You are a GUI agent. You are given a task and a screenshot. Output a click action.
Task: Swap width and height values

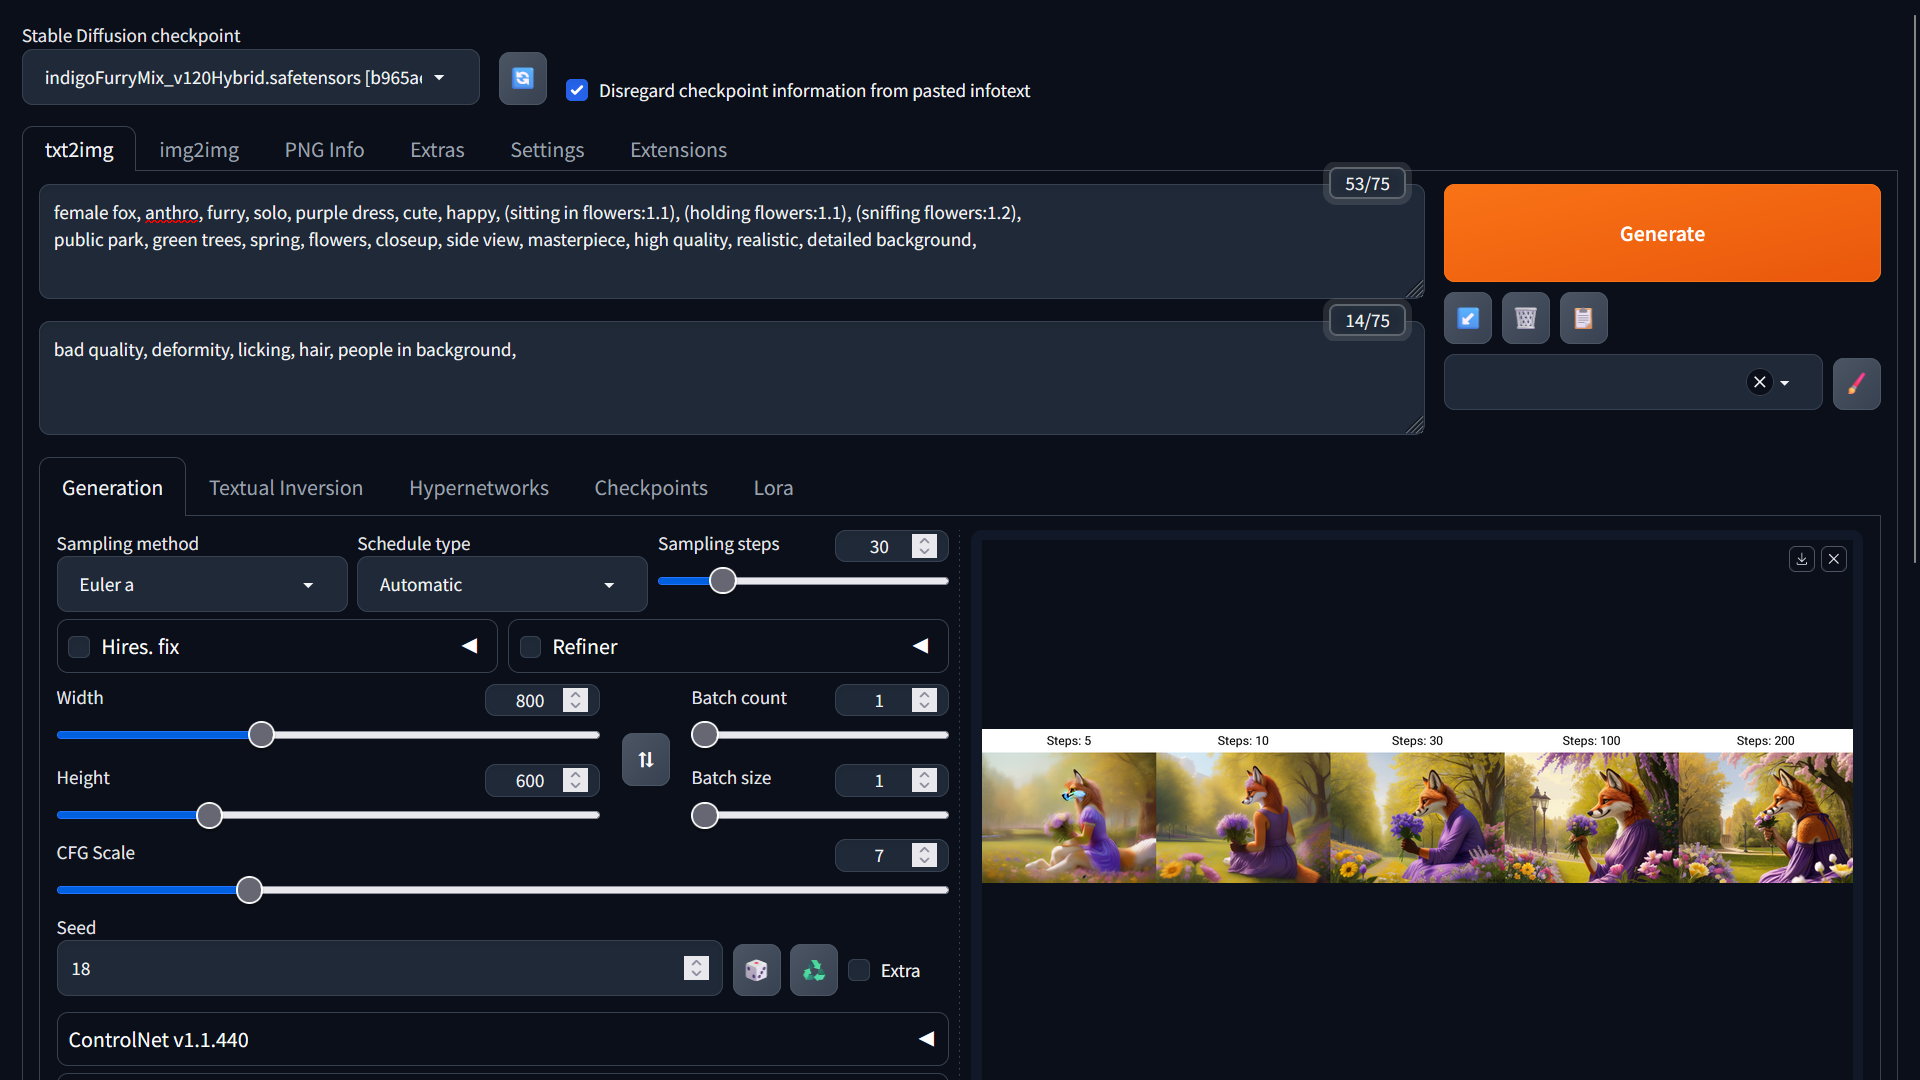(645, 760)
